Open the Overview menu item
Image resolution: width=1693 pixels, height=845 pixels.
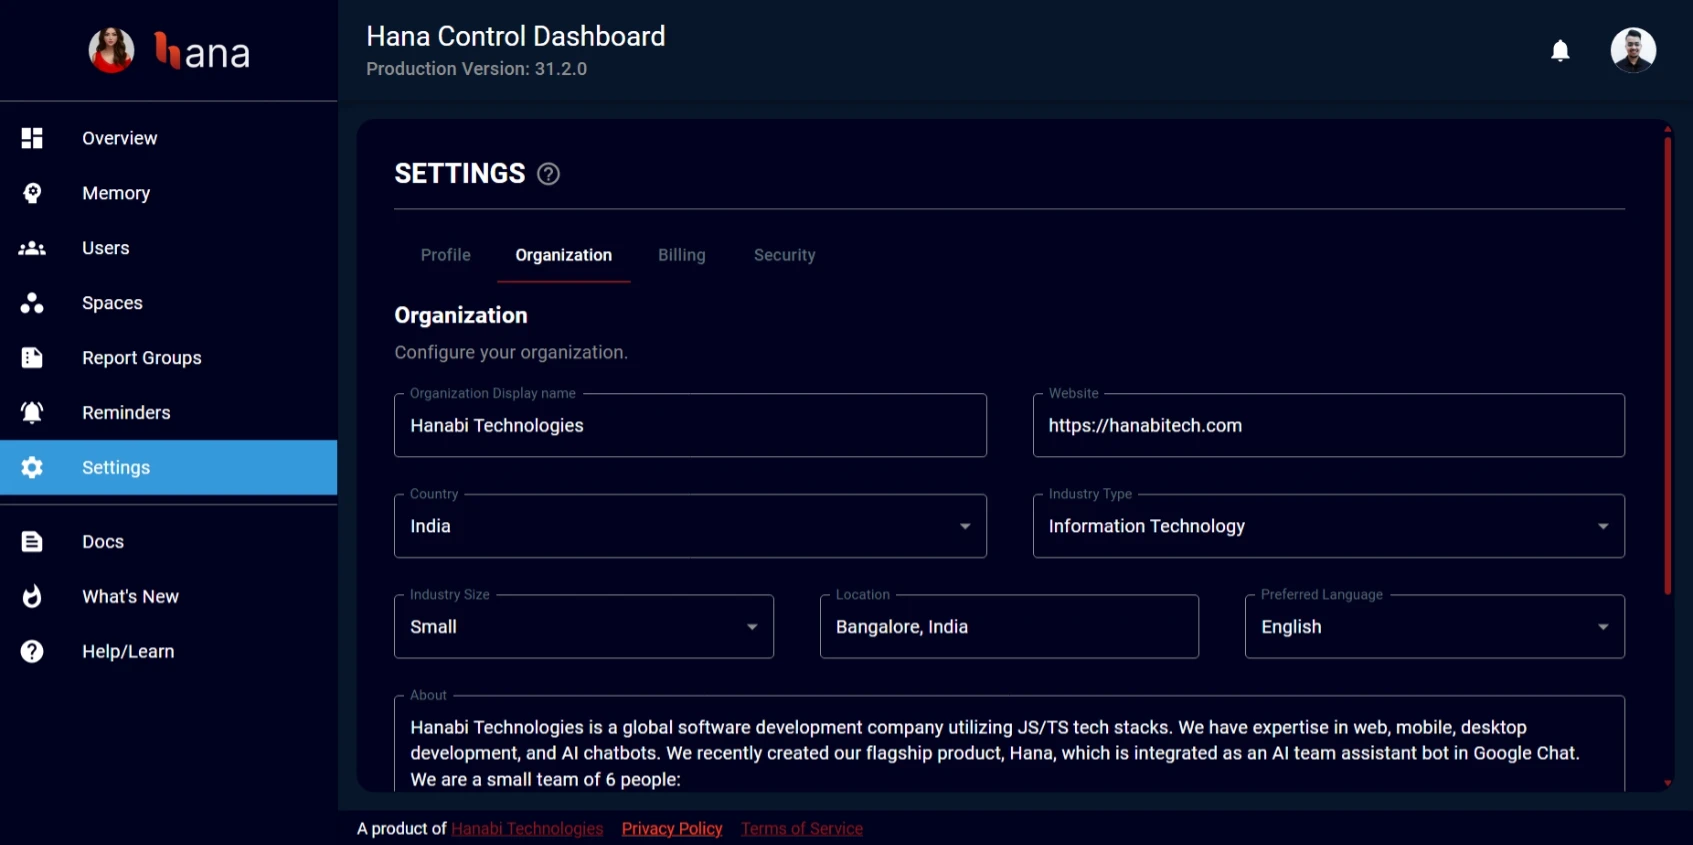click(x=168, y=138)
